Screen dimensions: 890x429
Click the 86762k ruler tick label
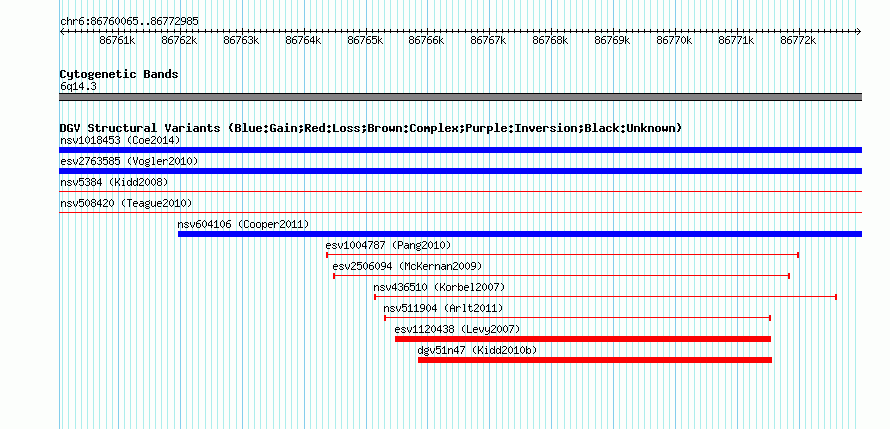[x=179, y=40]
